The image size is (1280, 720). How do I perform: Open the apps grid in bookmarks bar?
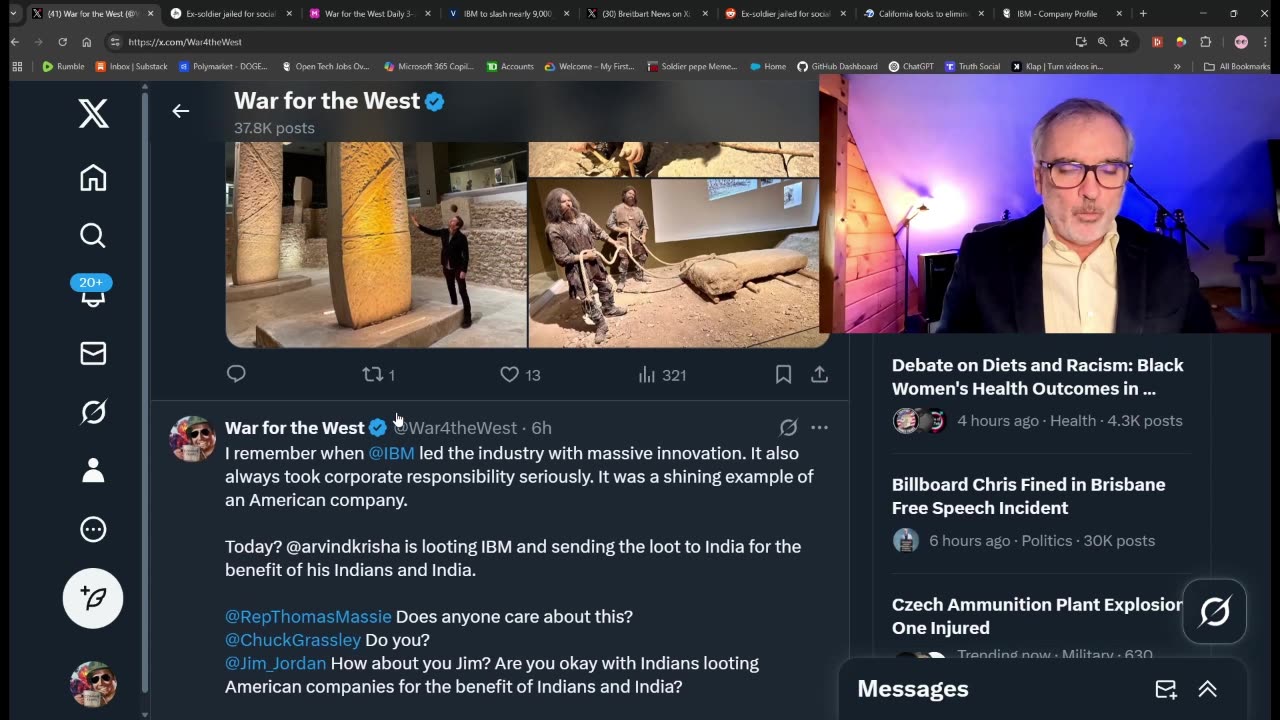pos(17,66)
